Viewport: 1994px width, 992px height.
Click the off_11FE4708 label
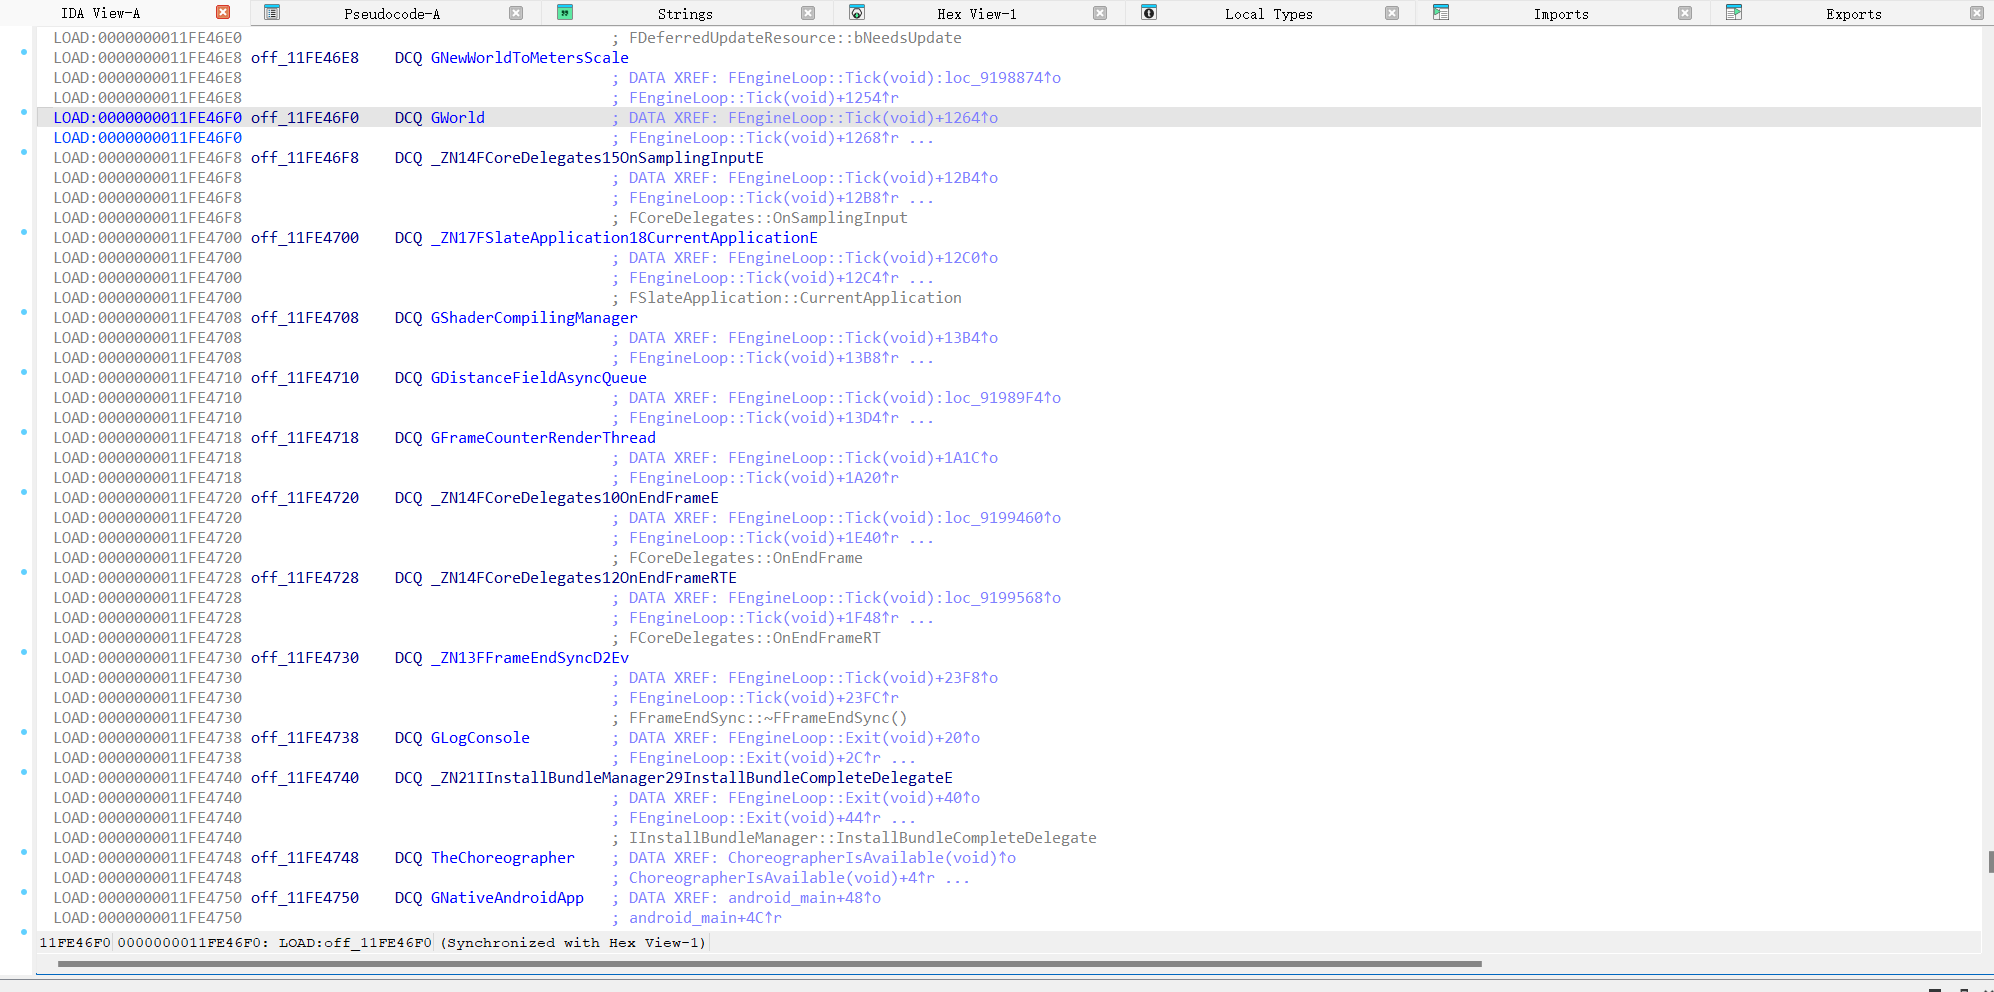pyautogui.click(x=305, y=318)
